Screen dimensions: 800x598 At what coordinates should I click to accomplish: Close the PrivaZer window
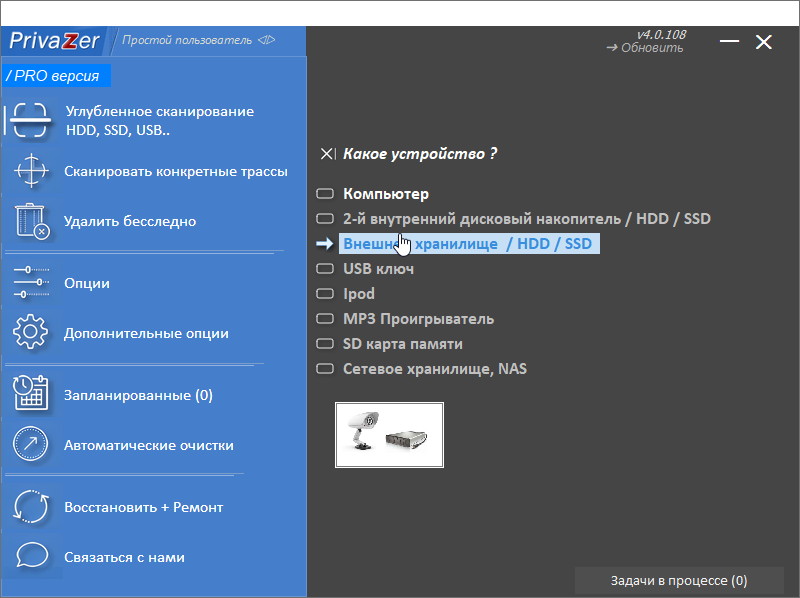[763, 42]
